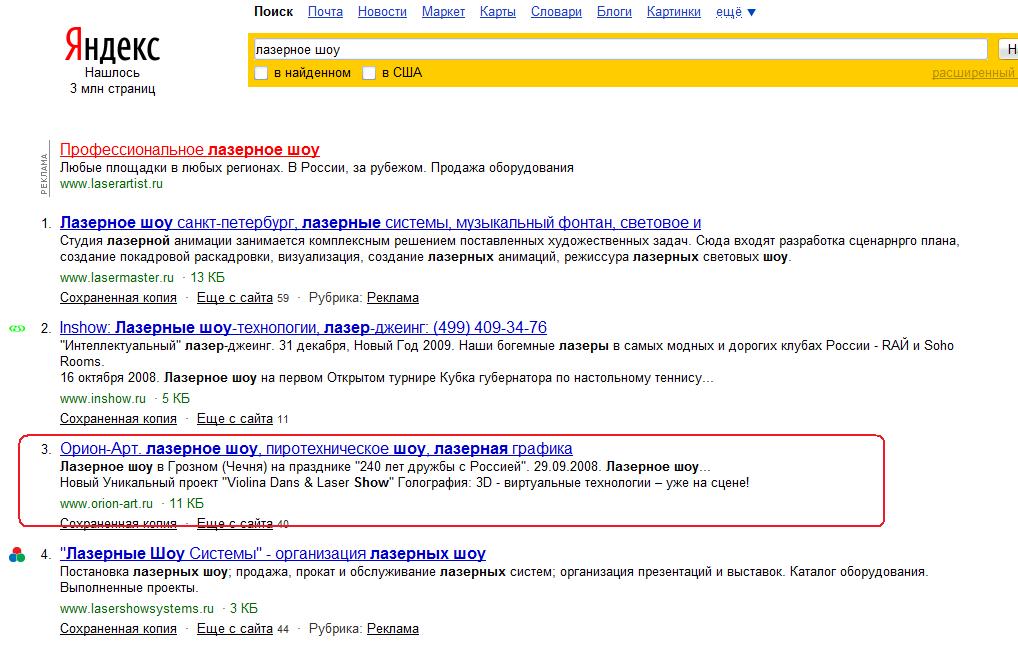Open Сохраненная копия for orion-art.ru

point(118,524)
